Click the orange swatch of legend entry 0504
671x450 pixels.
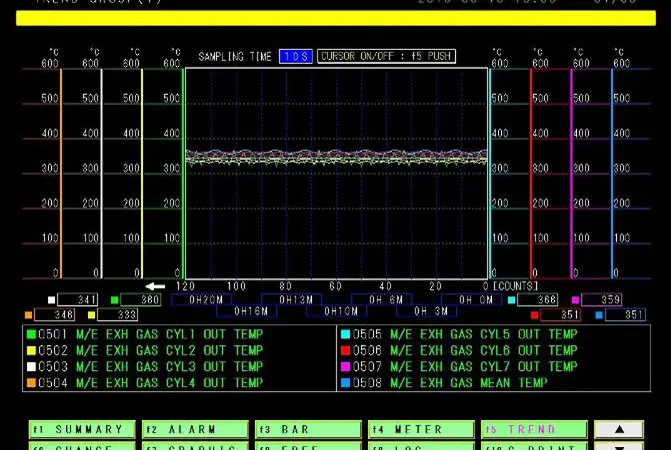pos(31,383)
